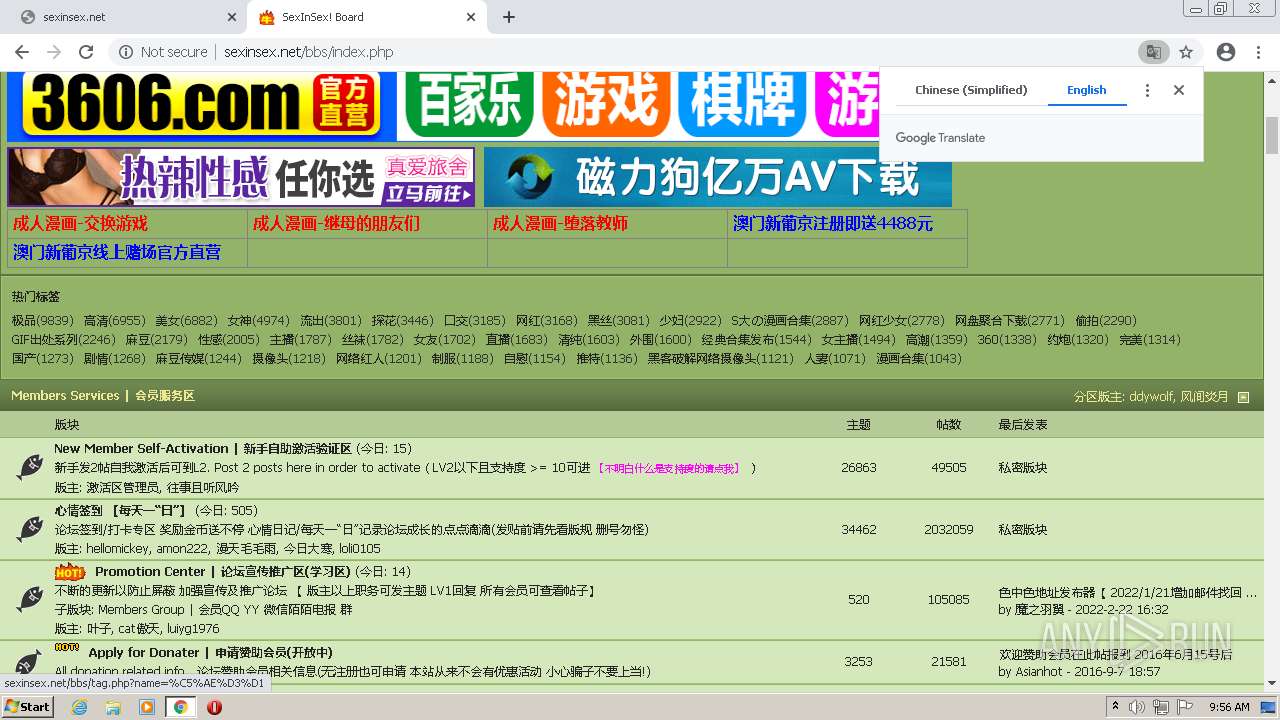Select tag 国产(1273)
This screenshot has height=720, width=1280.
click(42, 359)
